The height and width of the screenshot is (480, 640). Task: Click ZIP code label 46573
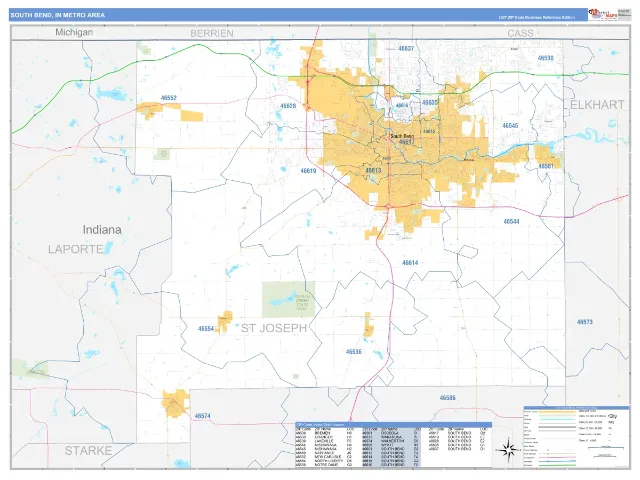click(584, 322)
